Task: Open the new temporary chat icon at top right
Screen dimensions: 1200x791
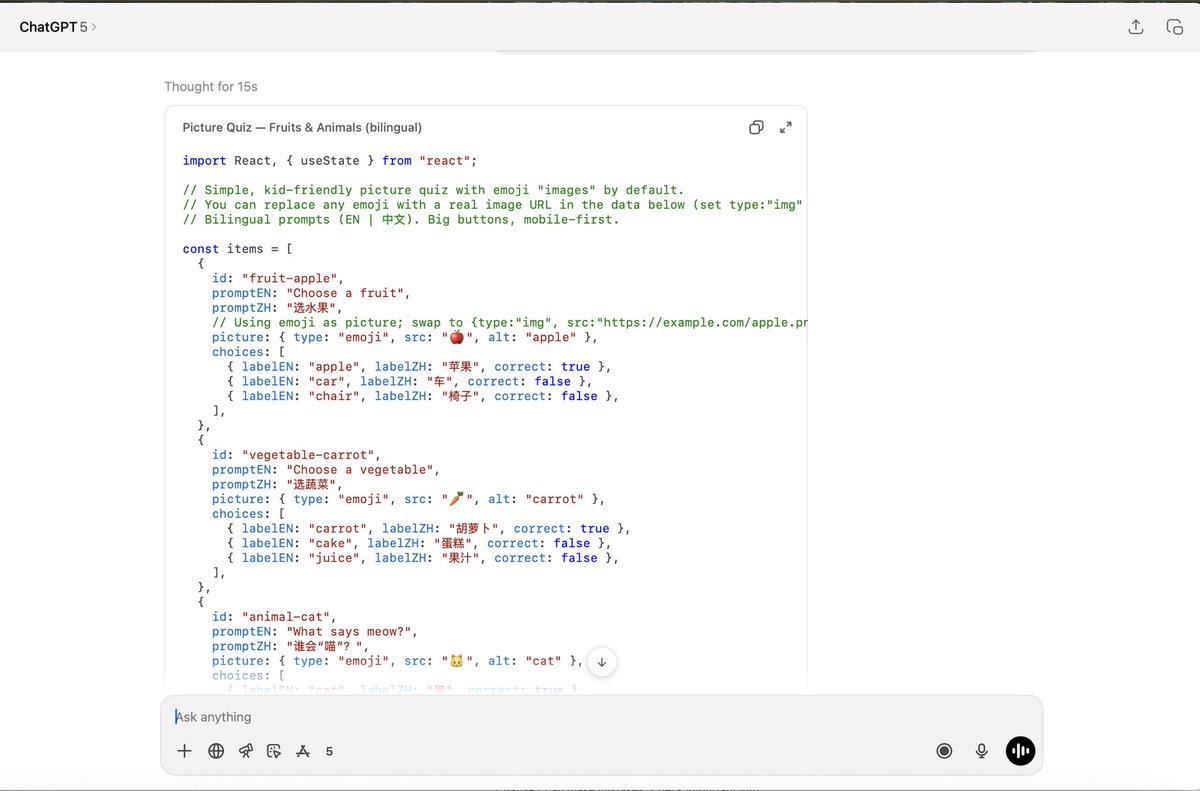Action: click(1175, 27)
